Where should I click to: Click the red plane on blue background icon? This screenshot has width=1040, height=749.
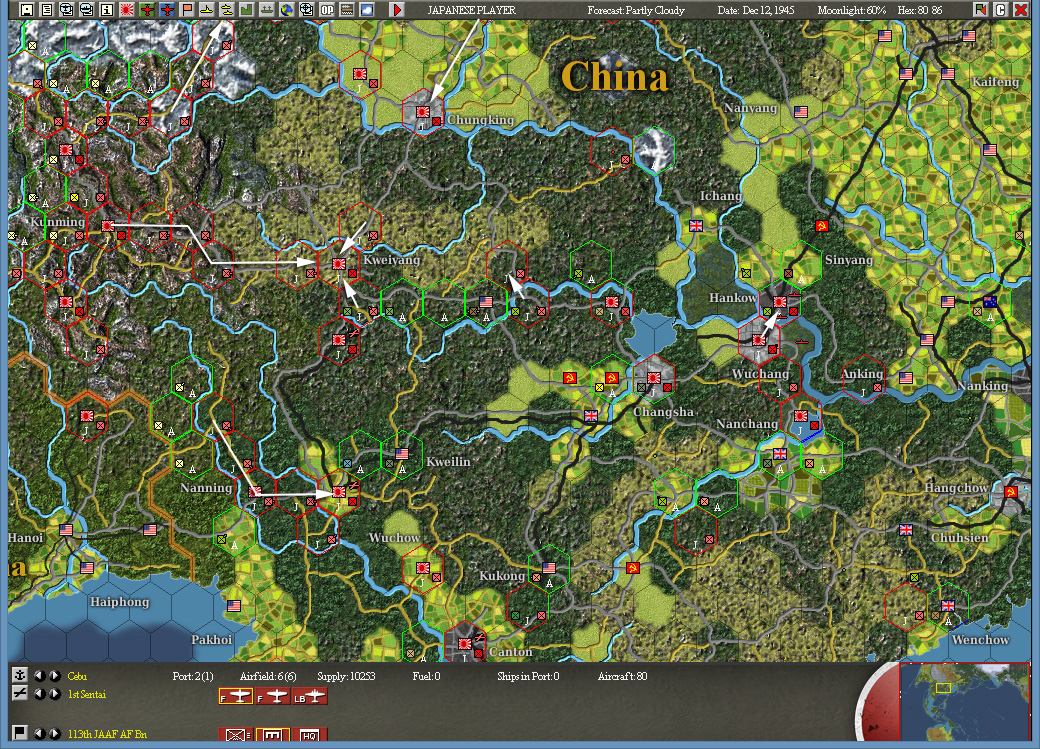coord(166,10)
